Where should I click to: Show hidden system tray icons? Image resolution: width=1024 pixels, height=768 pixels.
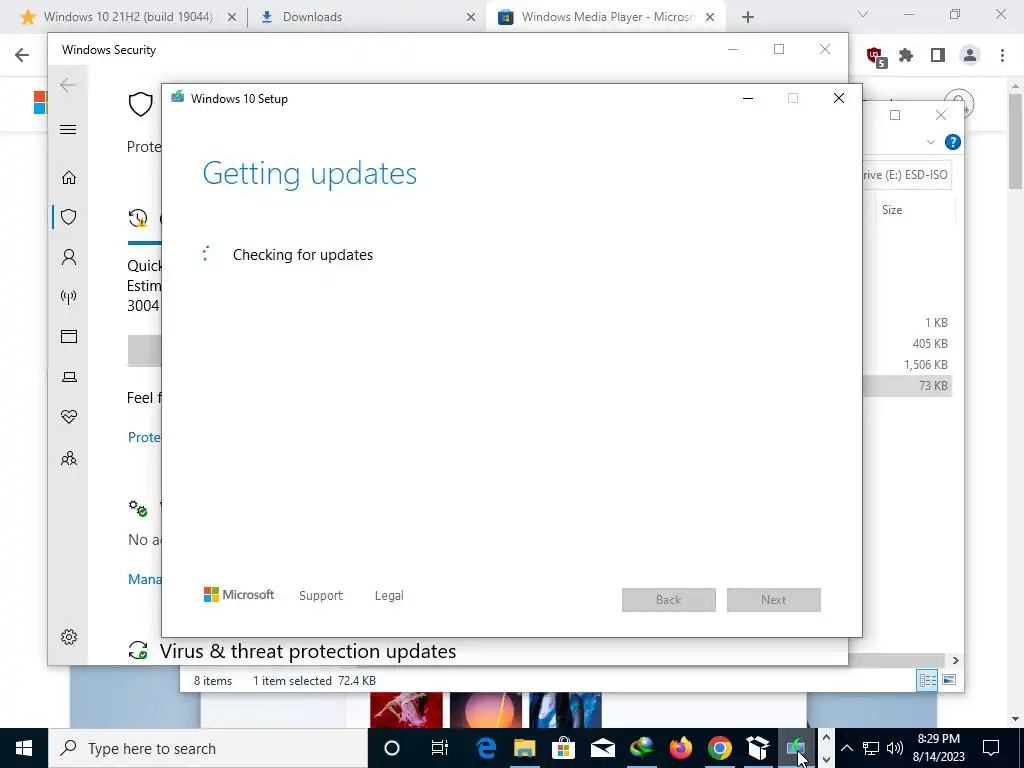847,748
